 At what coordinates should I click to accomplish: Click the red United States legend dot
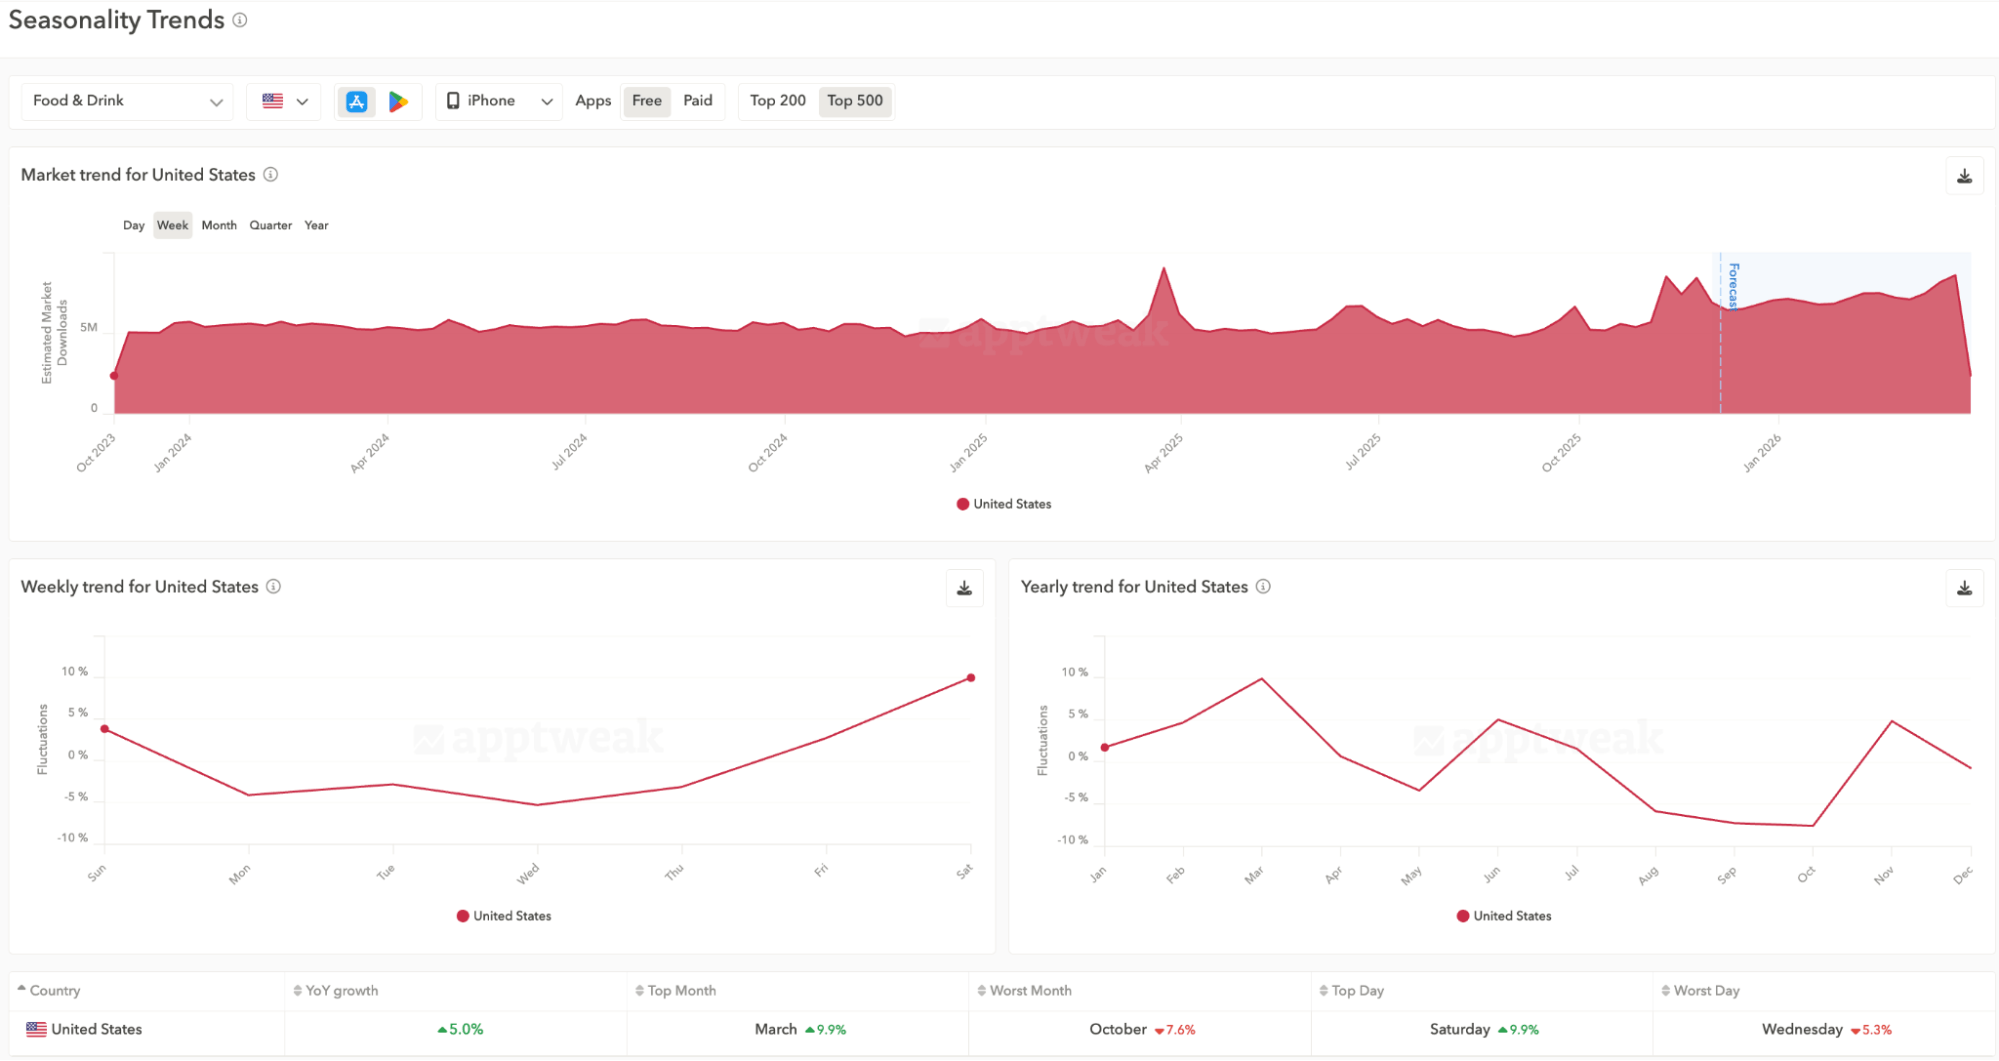[x=961, y=504]
